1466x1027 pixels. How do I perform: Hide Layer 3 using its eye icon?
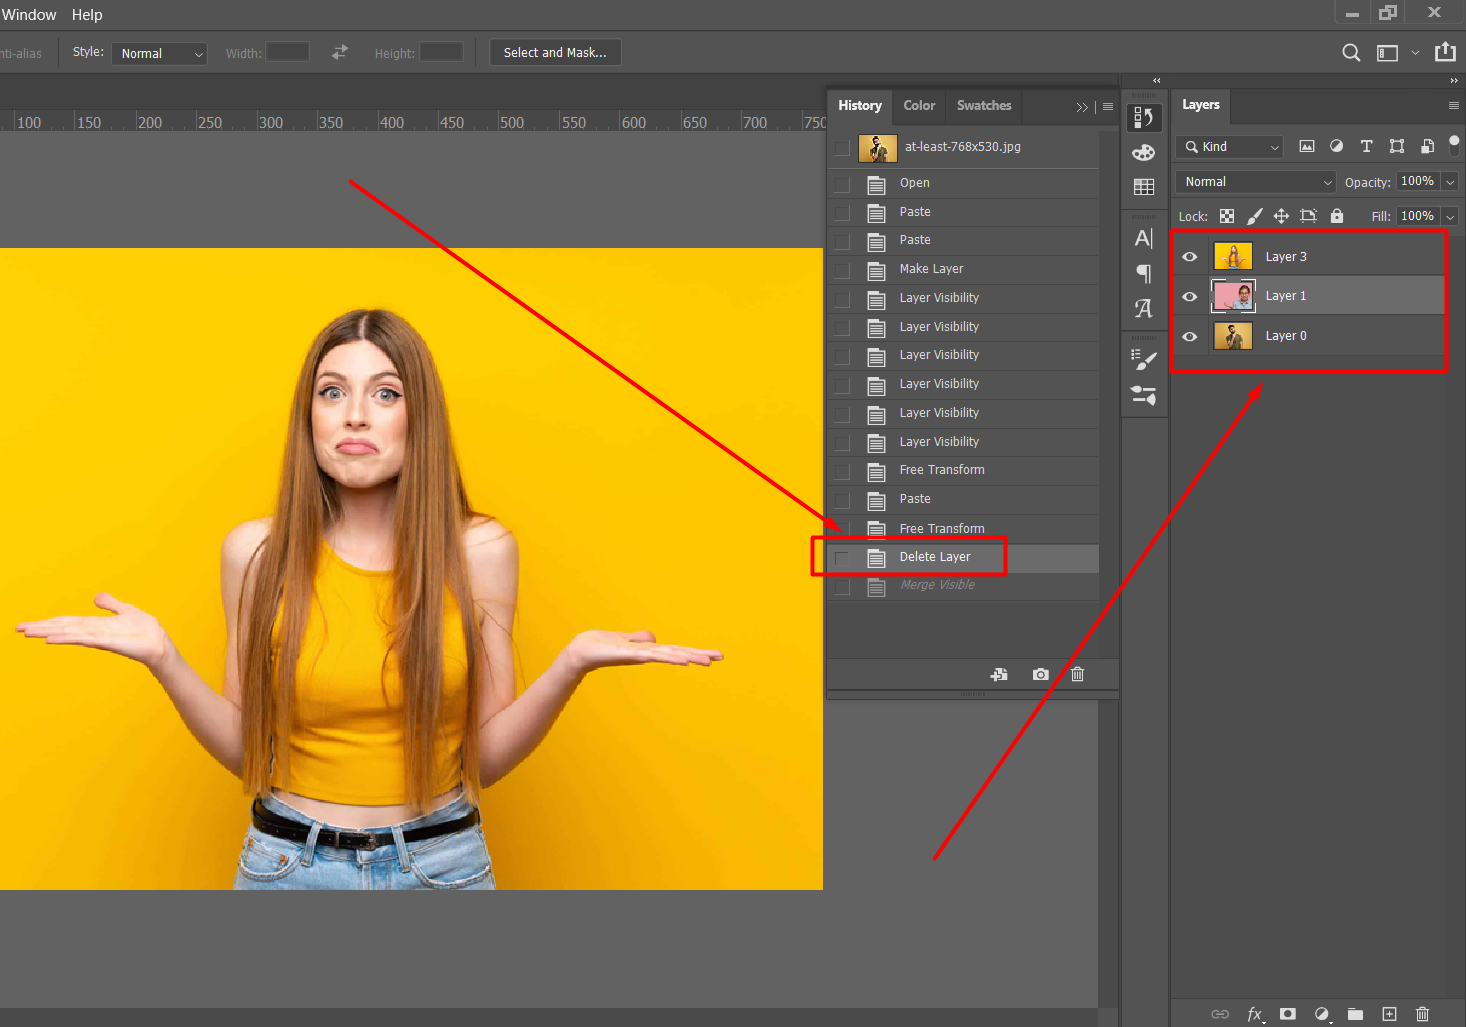(x=1190, y=257)
